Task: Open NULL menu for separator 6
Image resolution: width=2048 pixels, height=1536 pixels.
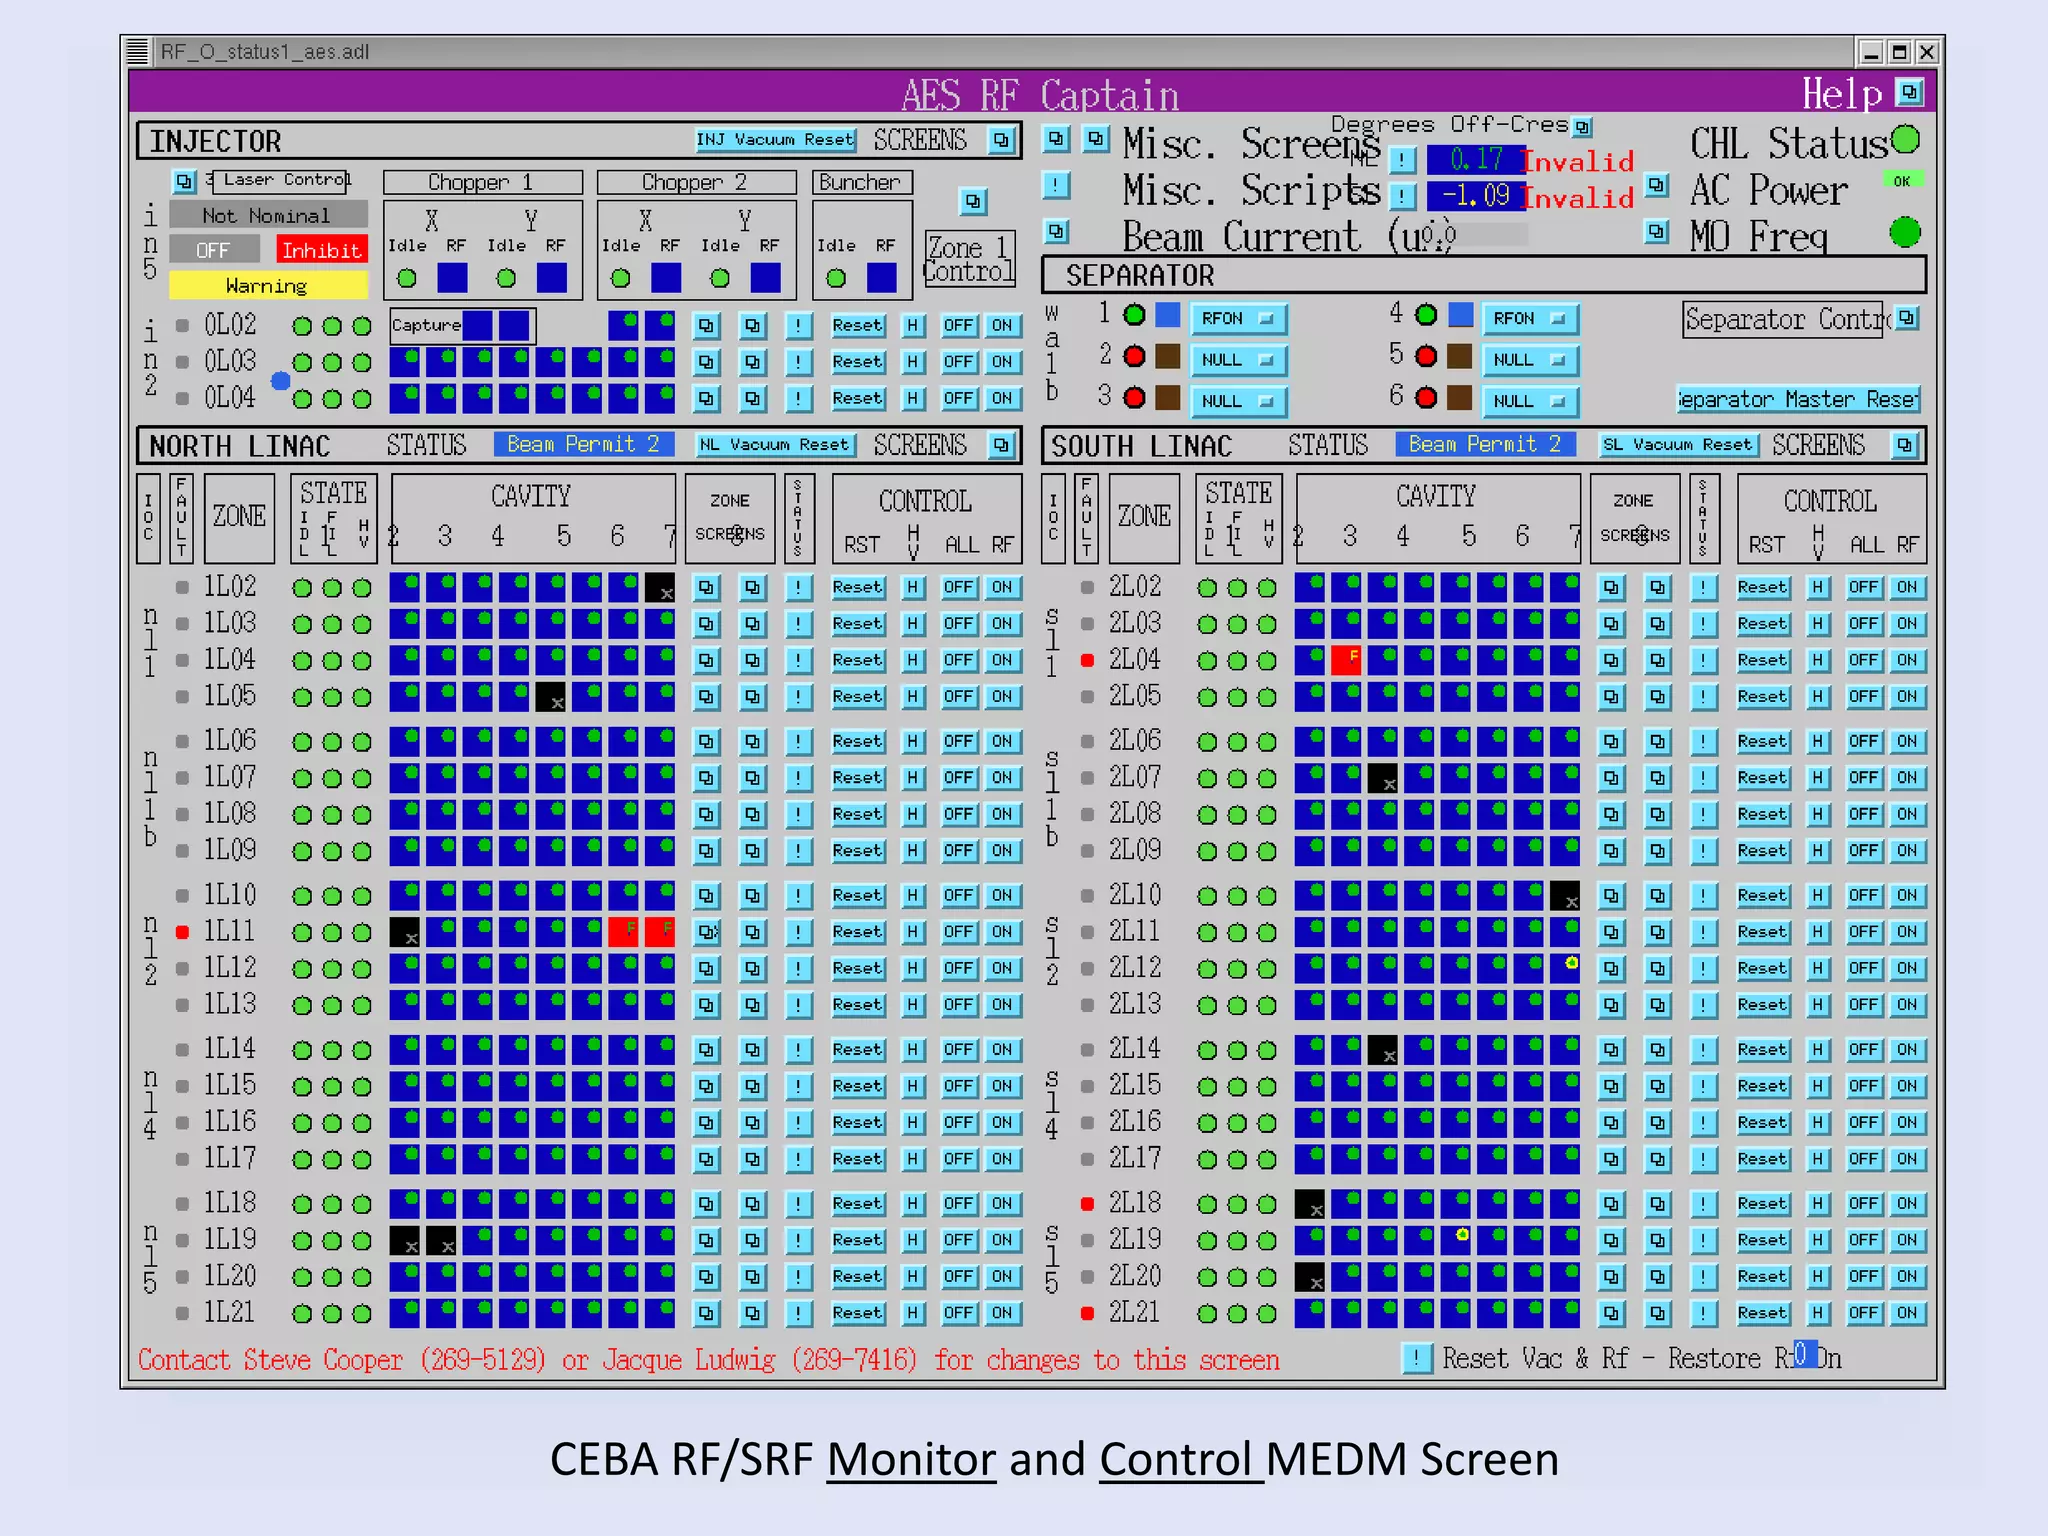Action: pyautogui.click(x=1530, y=401)
